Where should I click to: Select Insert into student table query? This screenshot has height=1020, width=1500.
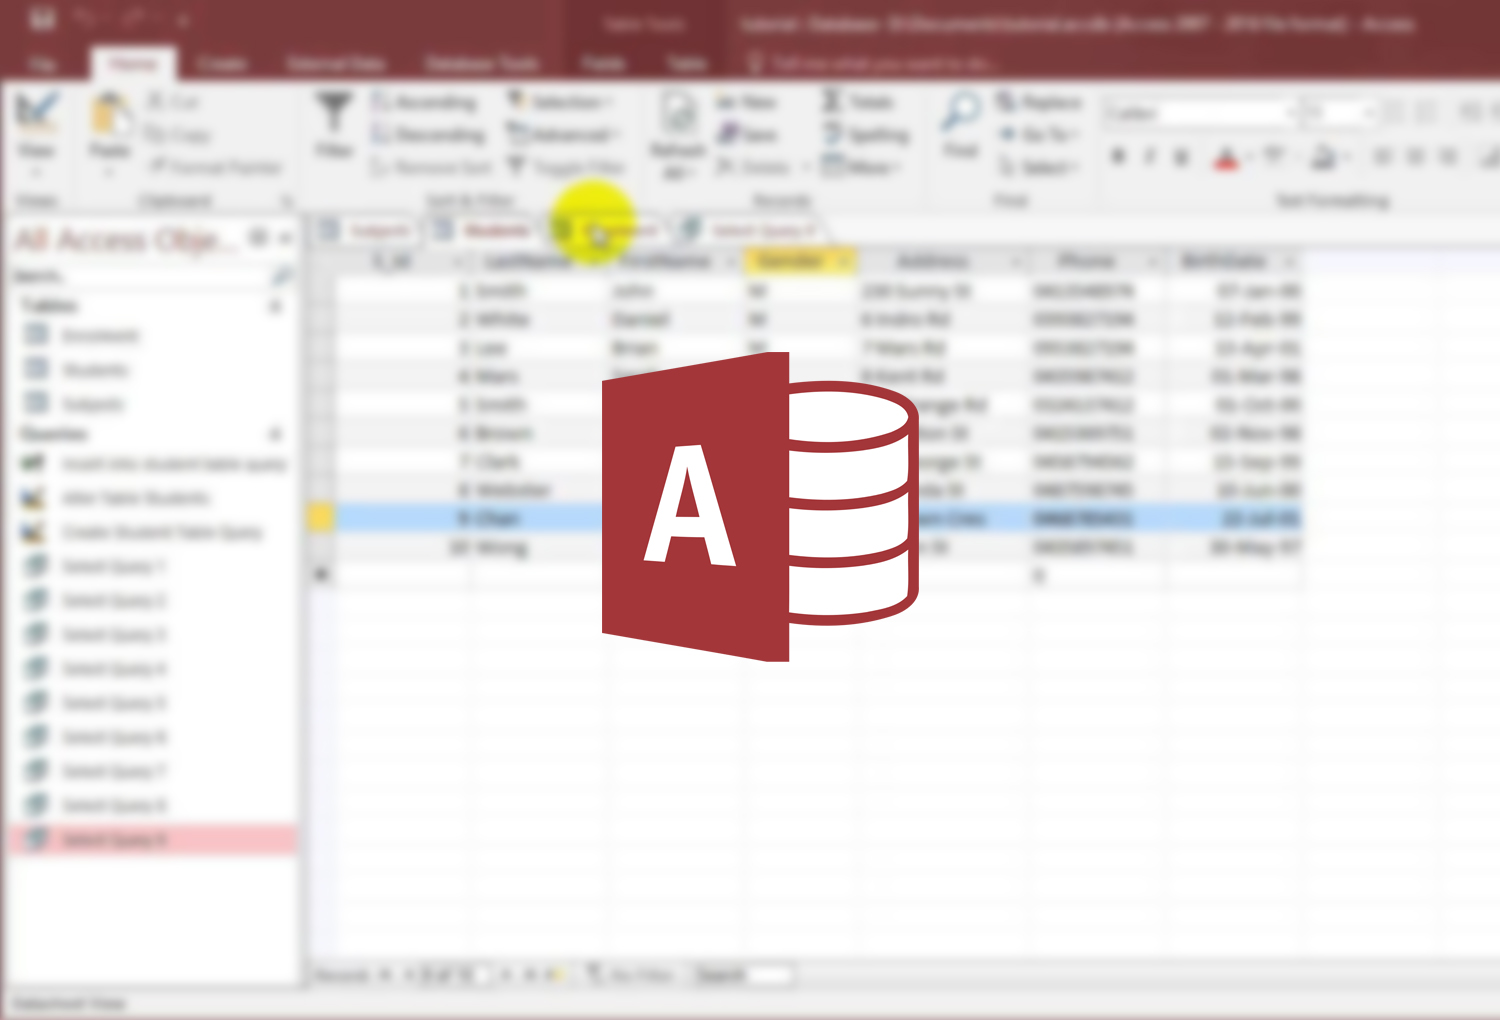[154, 464]
